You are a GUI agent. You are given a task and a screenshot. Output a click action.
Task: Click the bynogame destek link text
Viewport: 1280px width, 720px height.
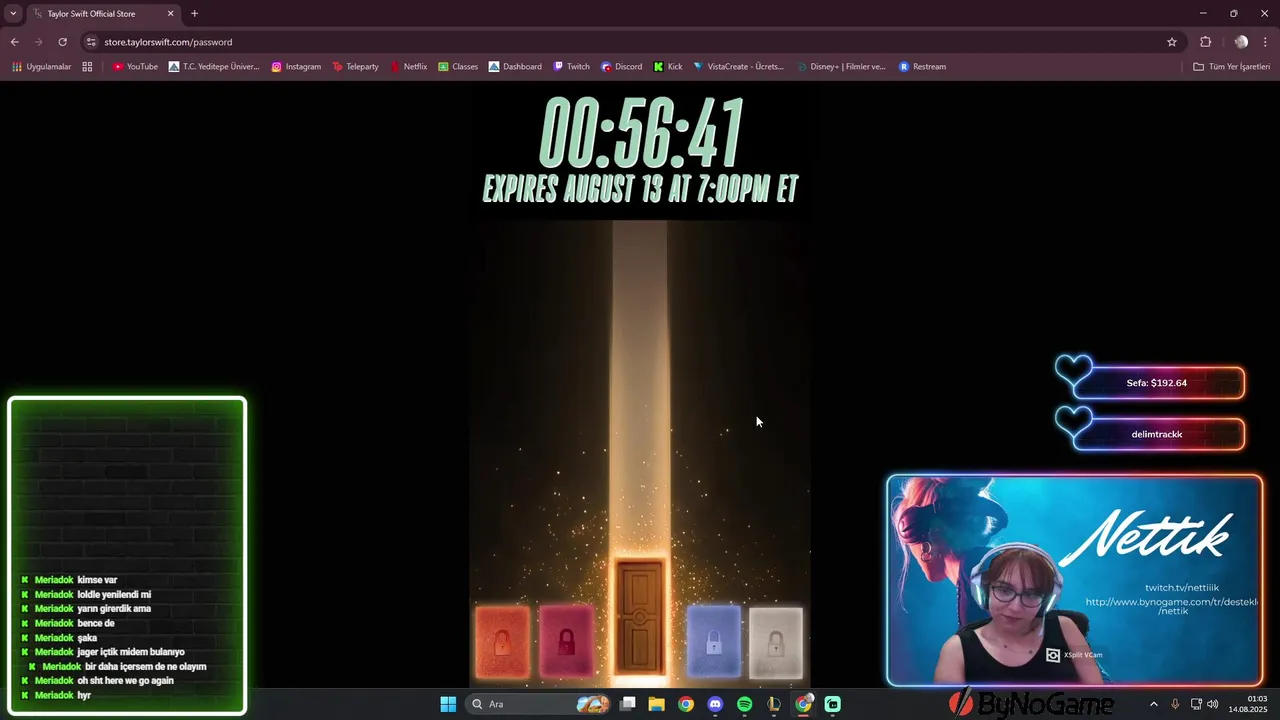pyautogui.click(x=1173, y=606)
